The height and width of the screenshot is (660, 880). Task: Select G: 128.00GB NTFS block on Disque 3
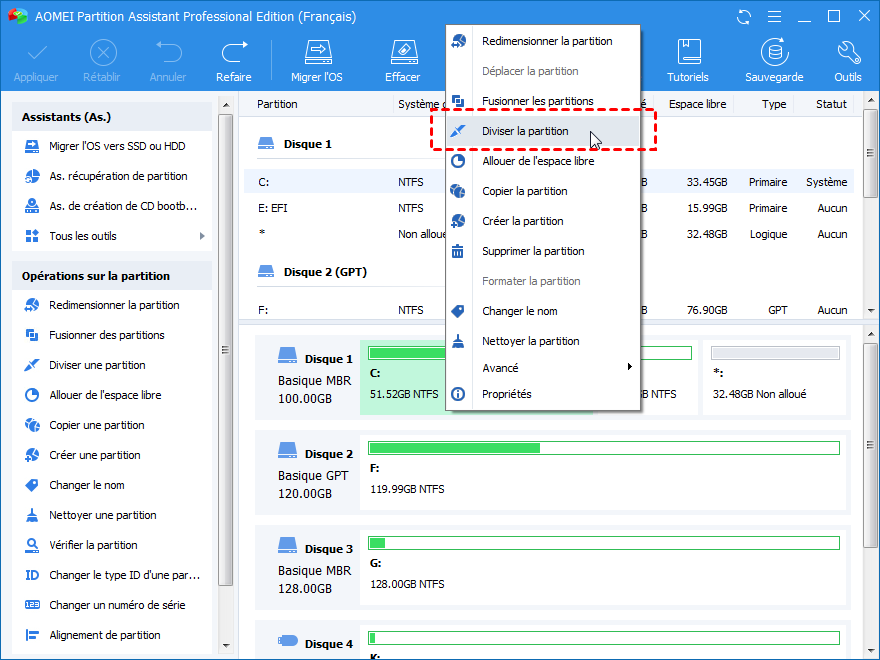point(603,567)
